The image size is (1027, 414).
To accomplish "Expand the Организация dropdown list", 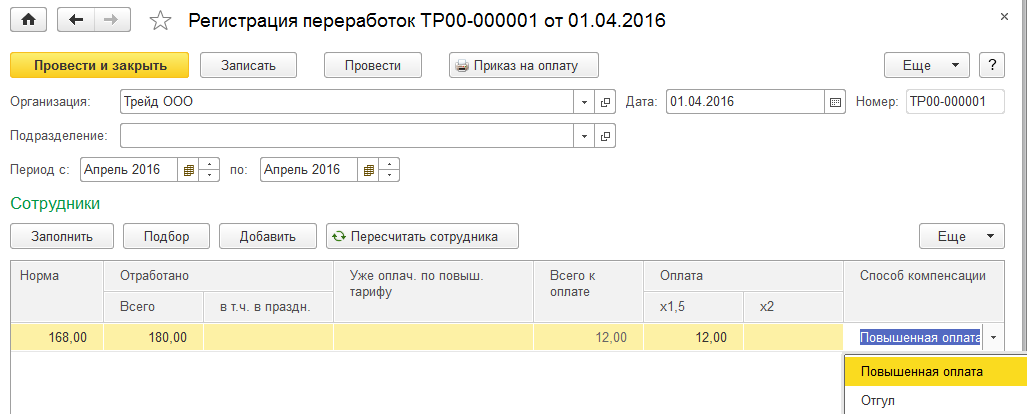I will 585,102.
